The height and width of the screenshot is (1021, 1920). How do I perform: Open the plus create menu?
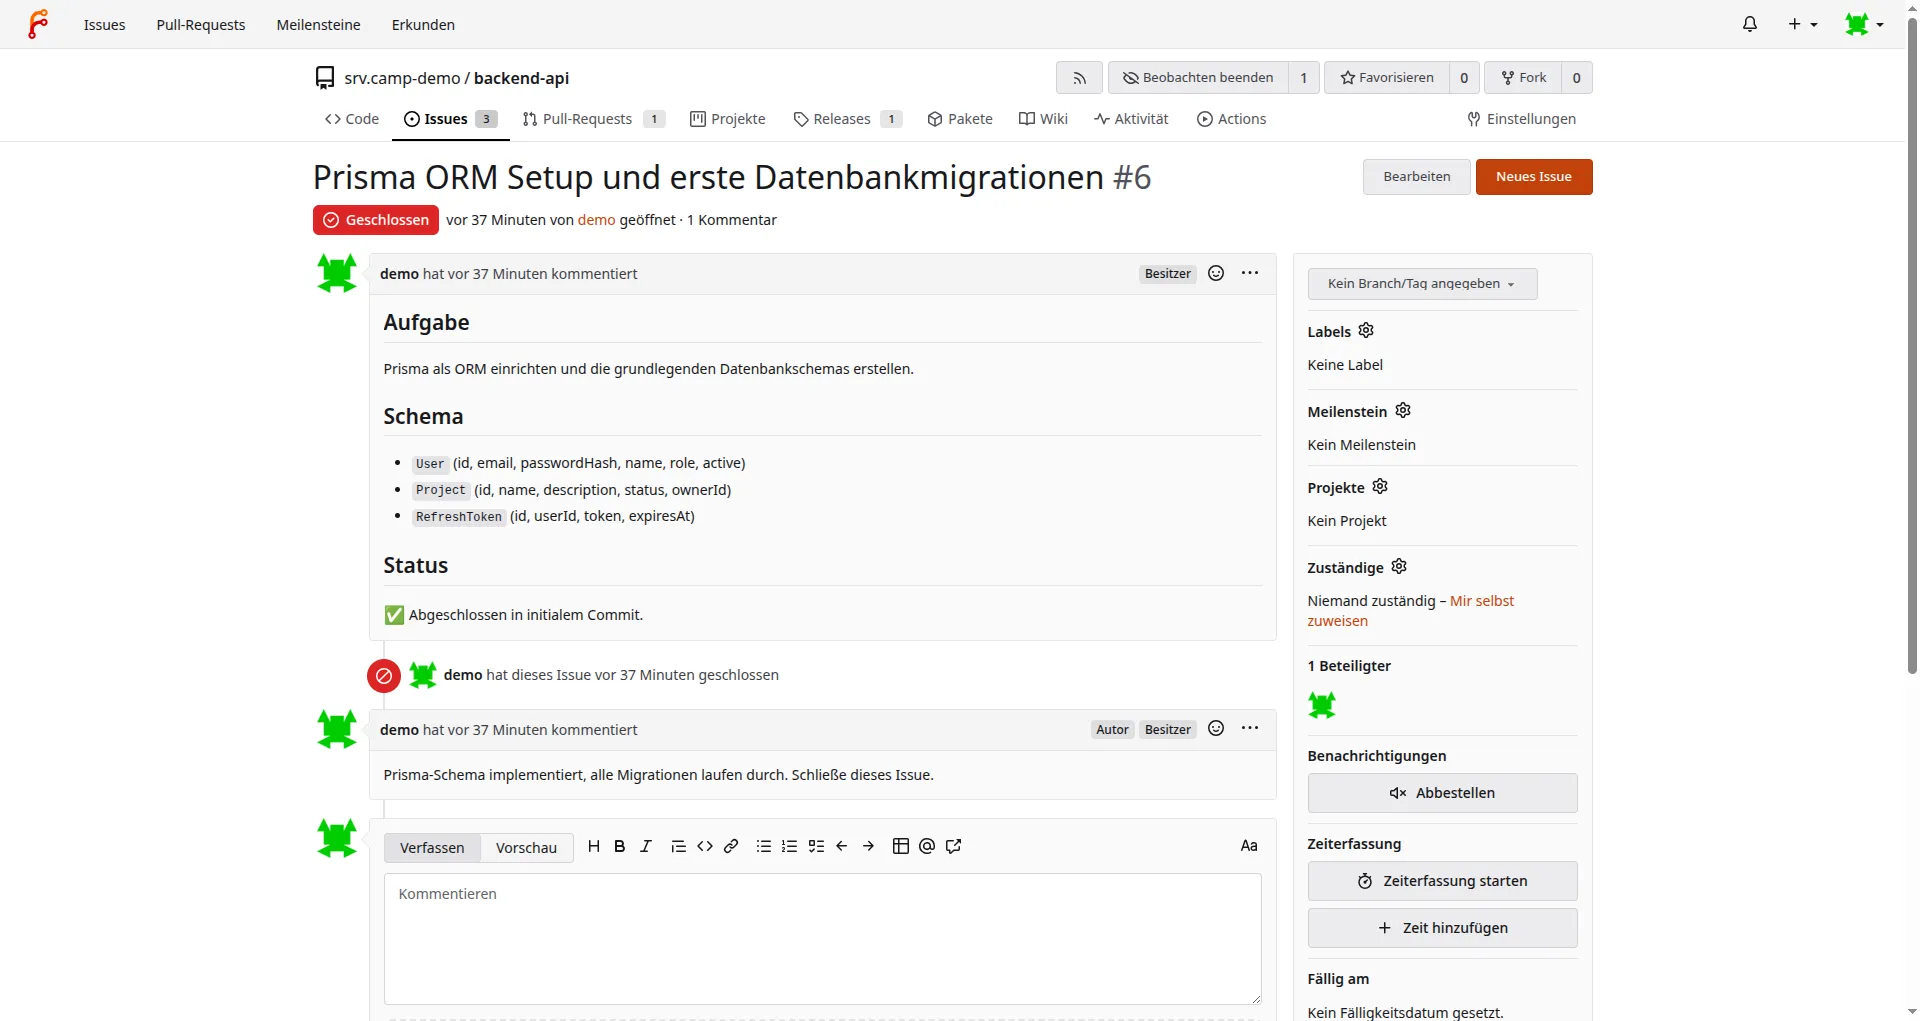pyautogui.click(x=1803, y=24)
